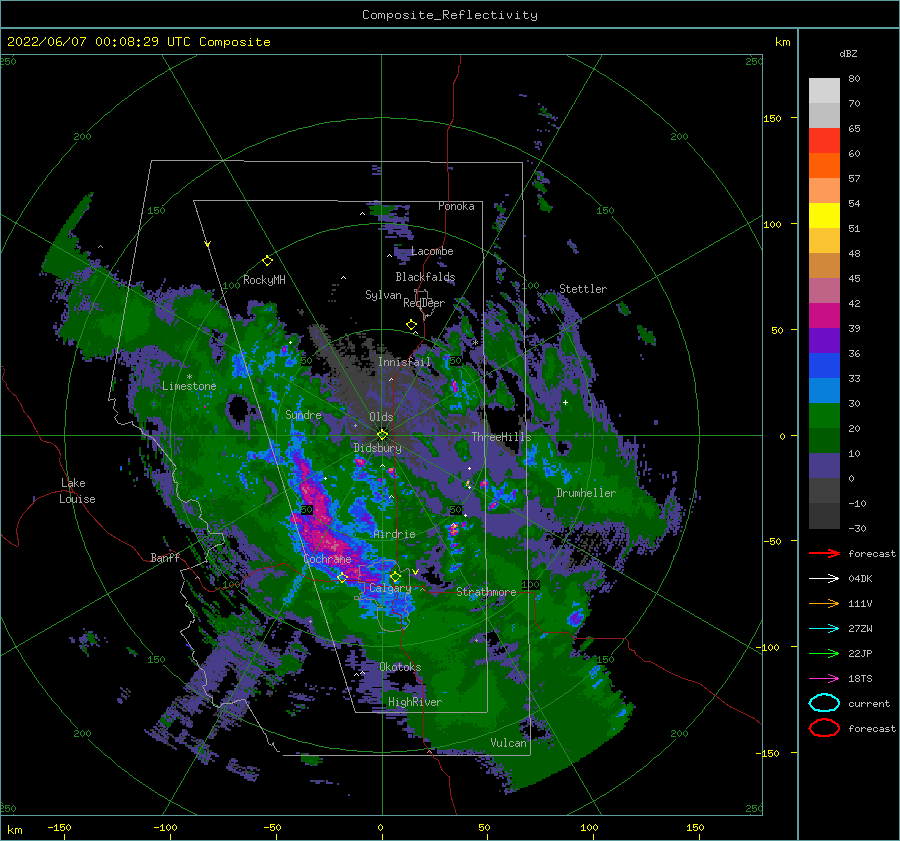Click the magenta 18TS arrow icon
Screen dimensions: 900x841
click(824, 679)
